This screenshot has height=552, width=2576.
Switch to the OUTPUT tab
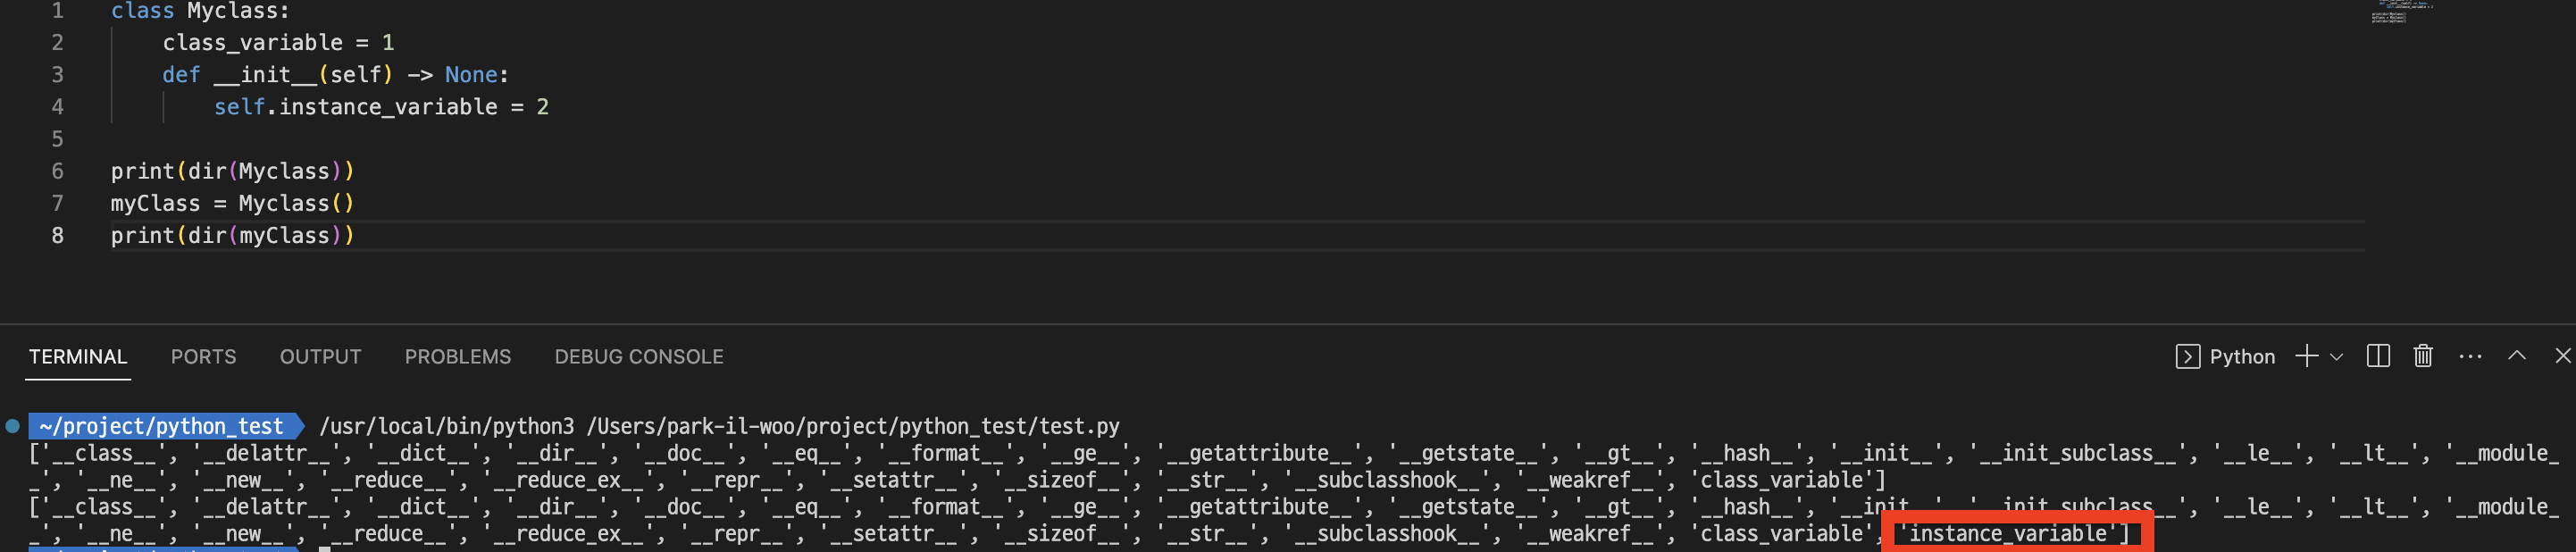[320, 357]
